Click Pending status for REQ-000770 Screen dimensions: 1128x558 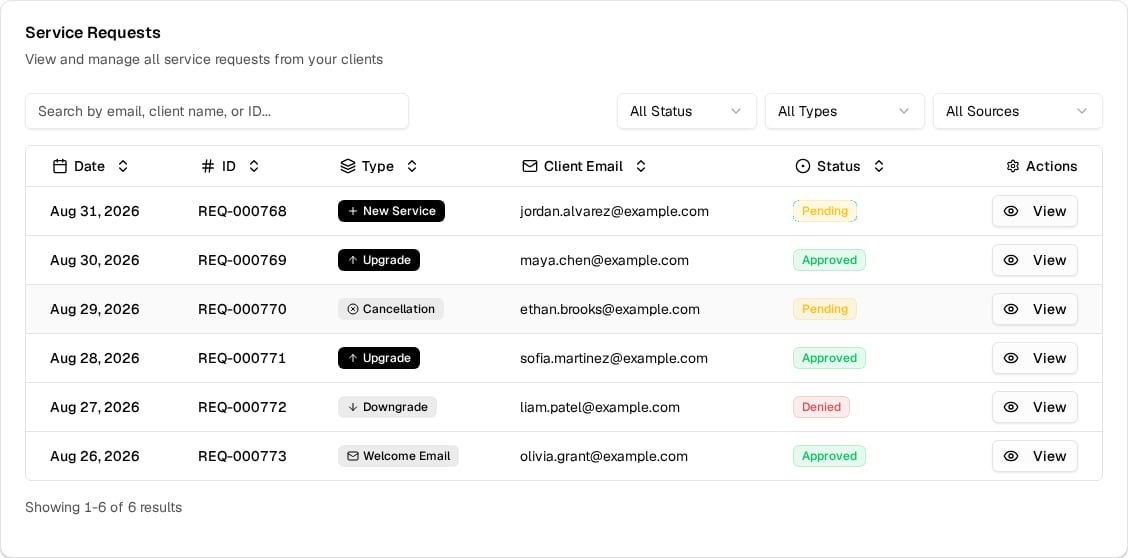(824, 309)
